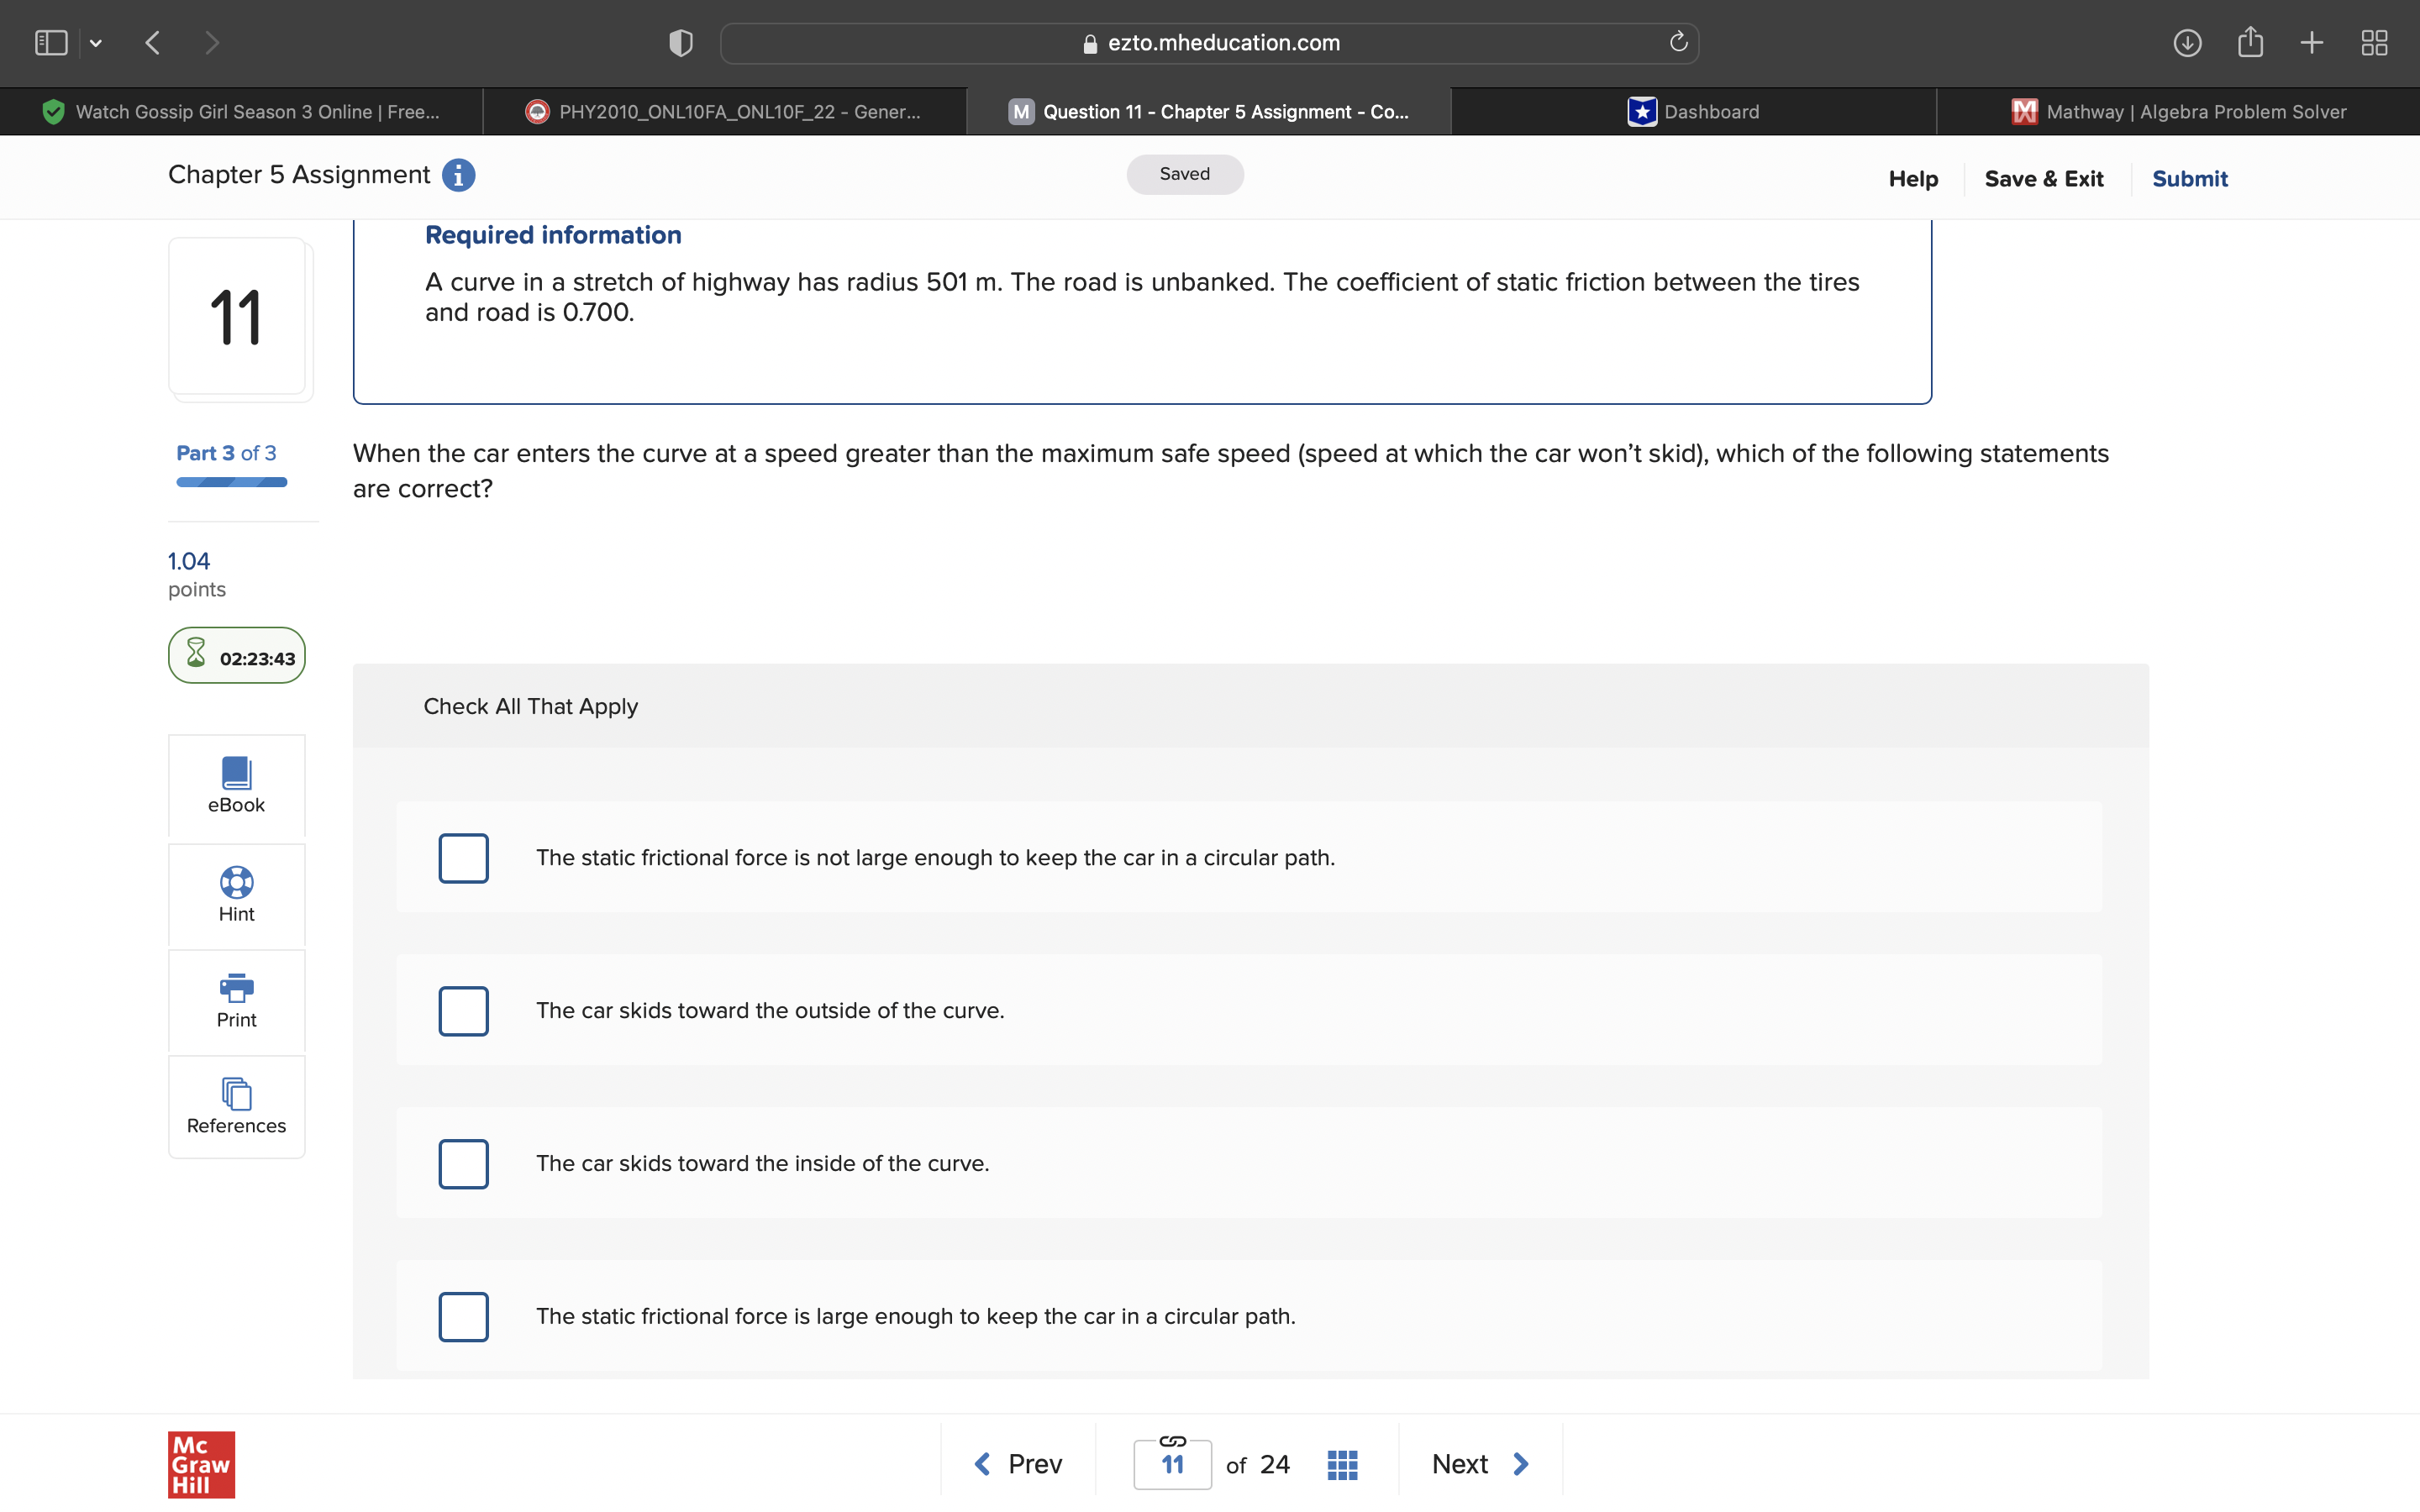Check 'car skids toward the inside'
The height and width of the screenshot is (1512, 2420).
coord(463,1164)
